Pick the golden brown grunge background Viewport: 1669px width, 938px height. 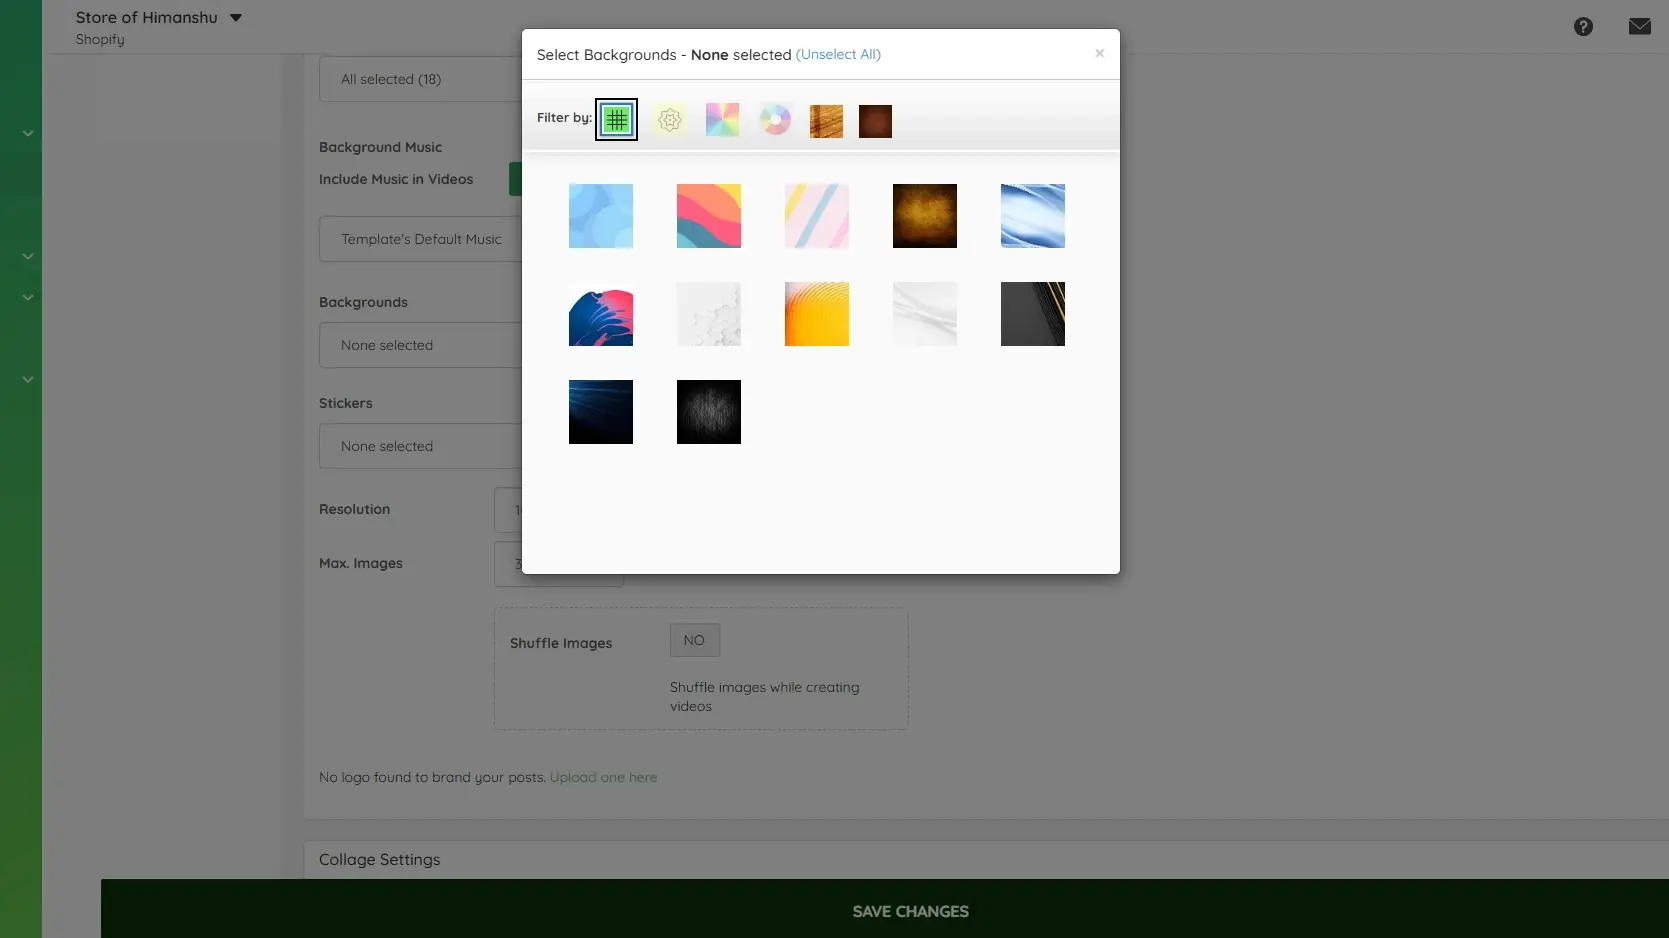tap(925, 216)
